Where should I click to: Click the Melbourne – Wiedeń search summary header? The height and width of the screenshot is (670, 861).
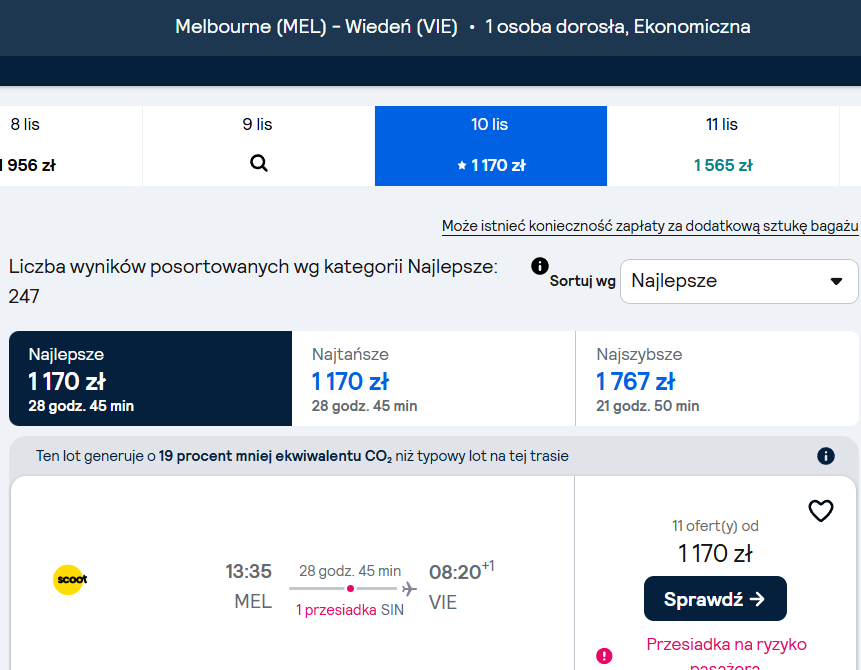click(462, 26)
